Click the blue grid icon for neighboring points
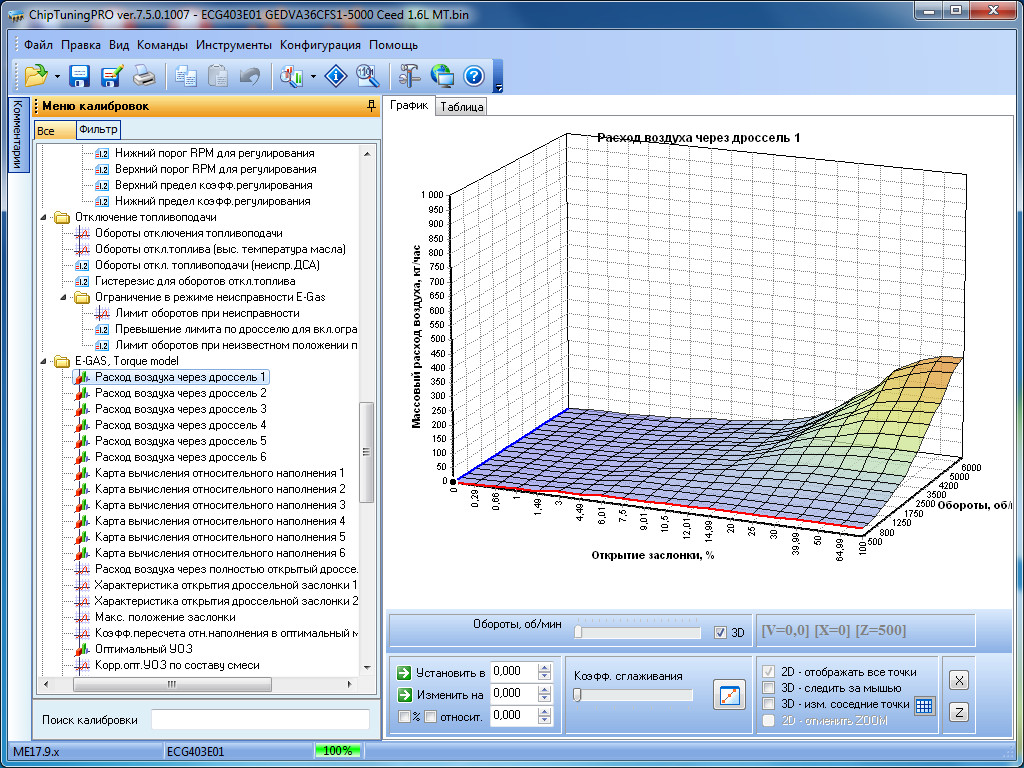 [924, 705]
